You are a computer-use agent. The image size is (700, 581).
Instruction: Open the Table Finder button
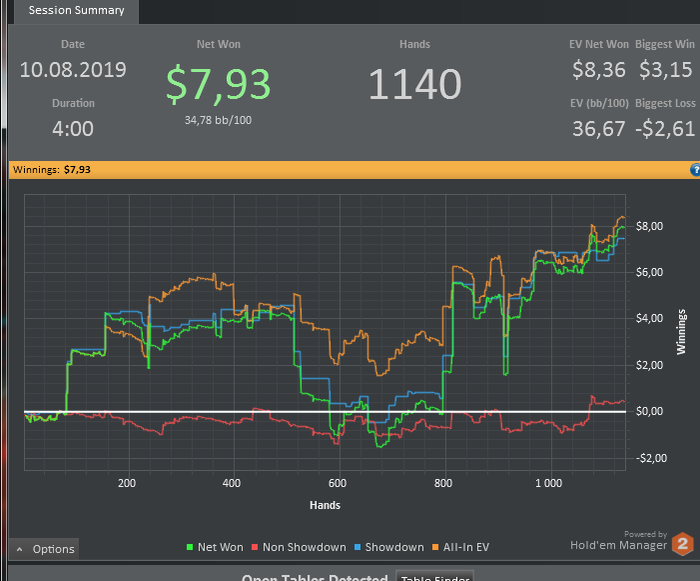click(x=435, y=577)
